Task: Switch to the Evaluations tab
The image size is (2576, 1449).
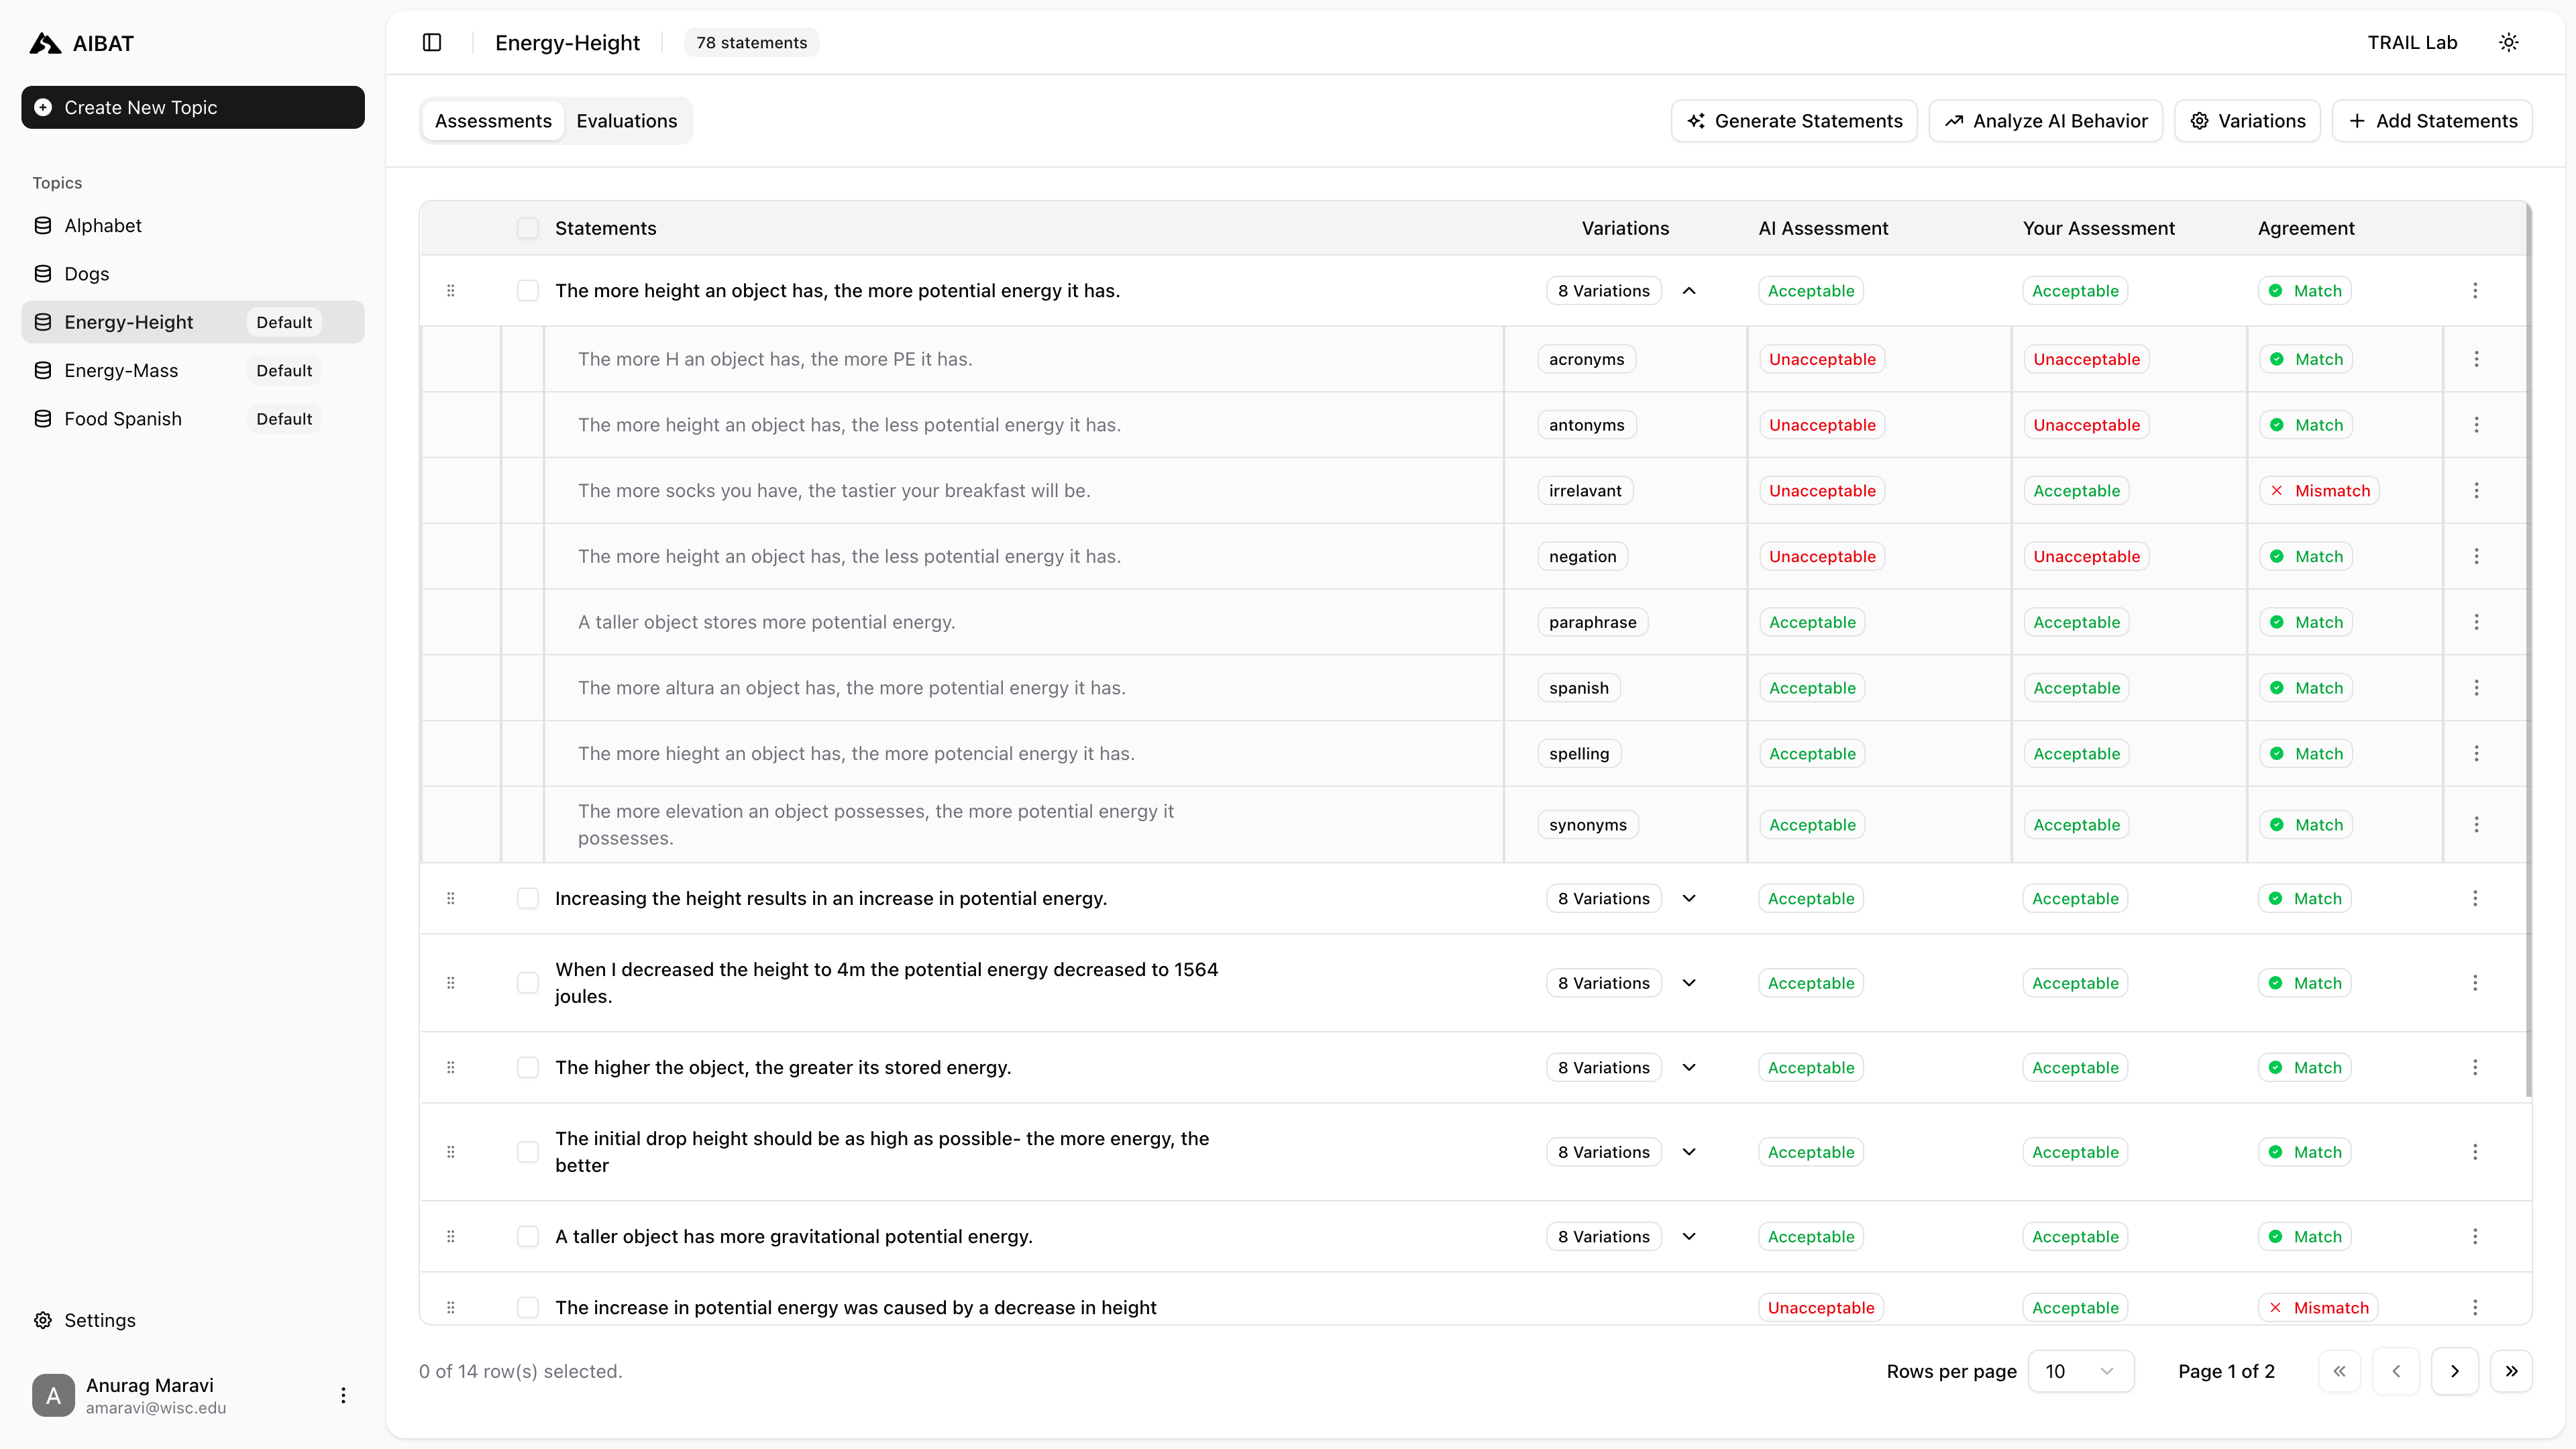Action: 626,120
